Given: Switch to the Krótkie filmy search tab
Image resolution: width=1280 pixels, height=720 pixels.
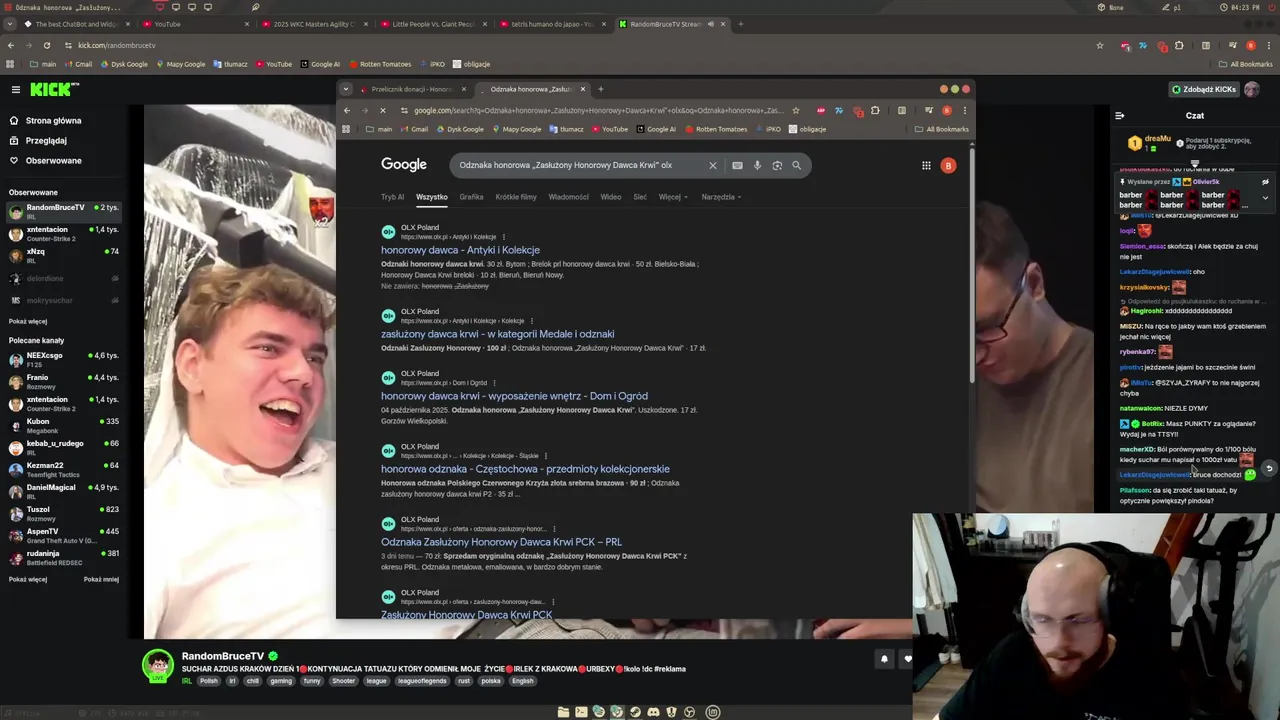Looking at the screenshot, I should pyautogui.click(x=516, y=197).
